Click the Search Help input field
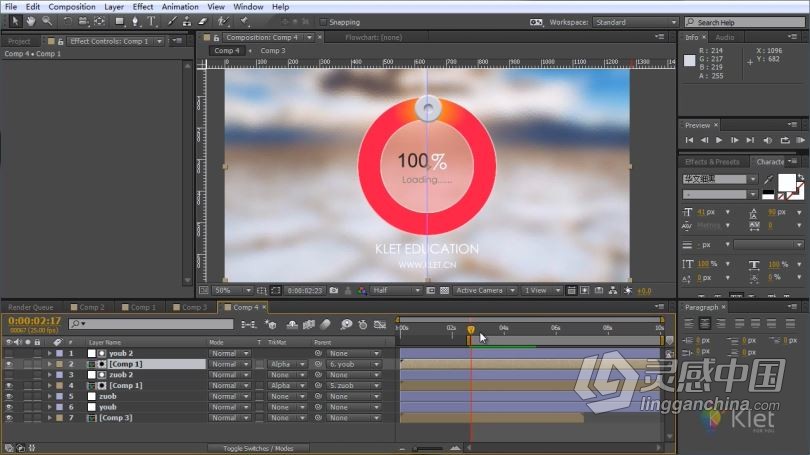Viewport: 810px width, 455px height. pos(745,22)
